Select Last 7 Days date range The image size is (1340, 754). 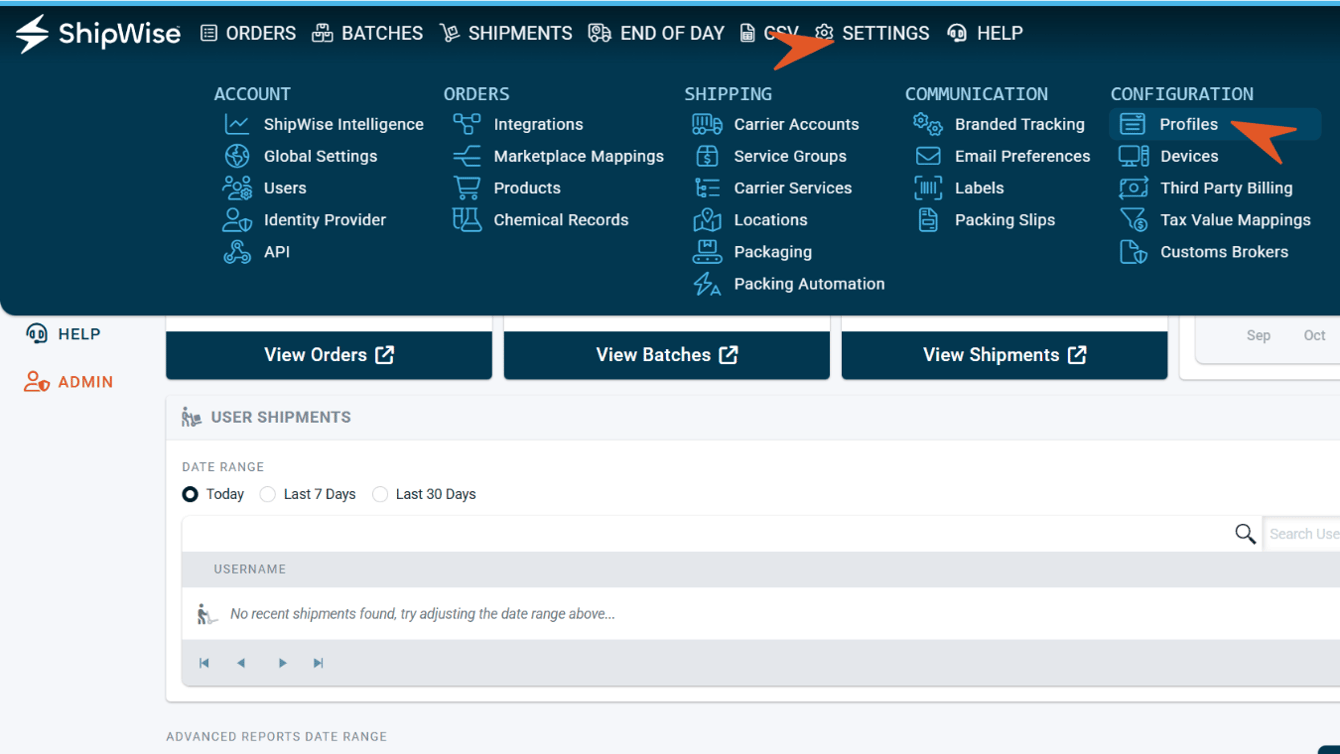tap(267, 494)
